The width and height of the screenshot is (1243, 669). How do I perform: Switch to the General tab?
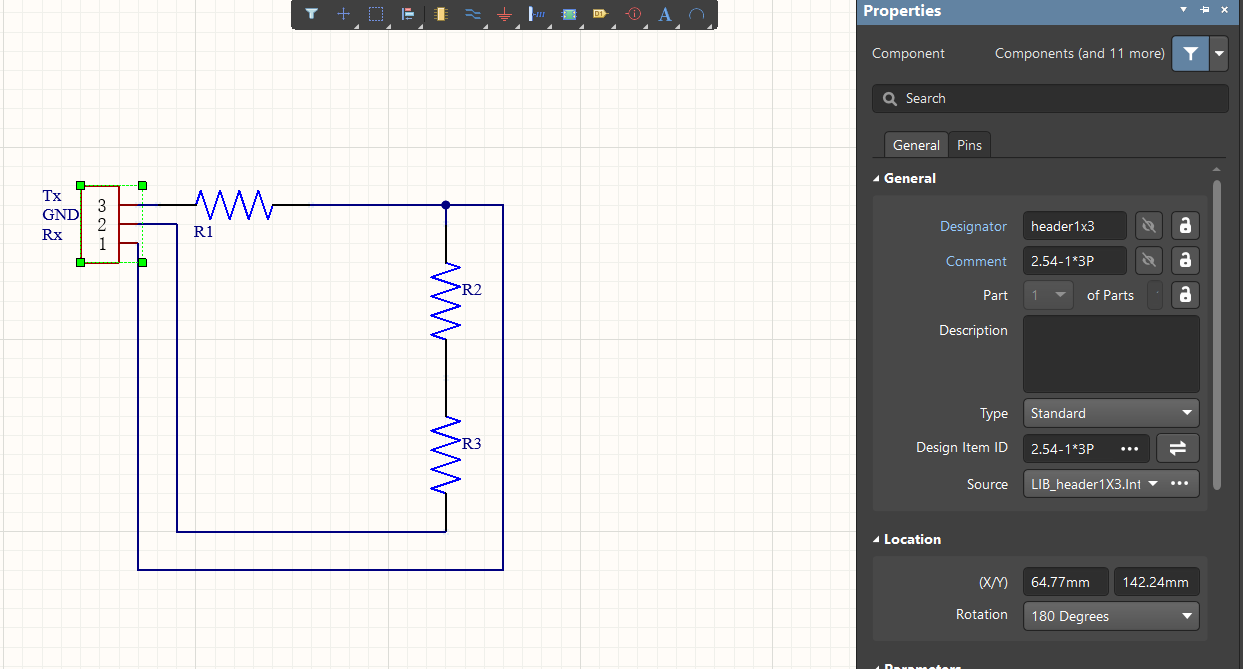pyautogui.click(x=916, y=145)
